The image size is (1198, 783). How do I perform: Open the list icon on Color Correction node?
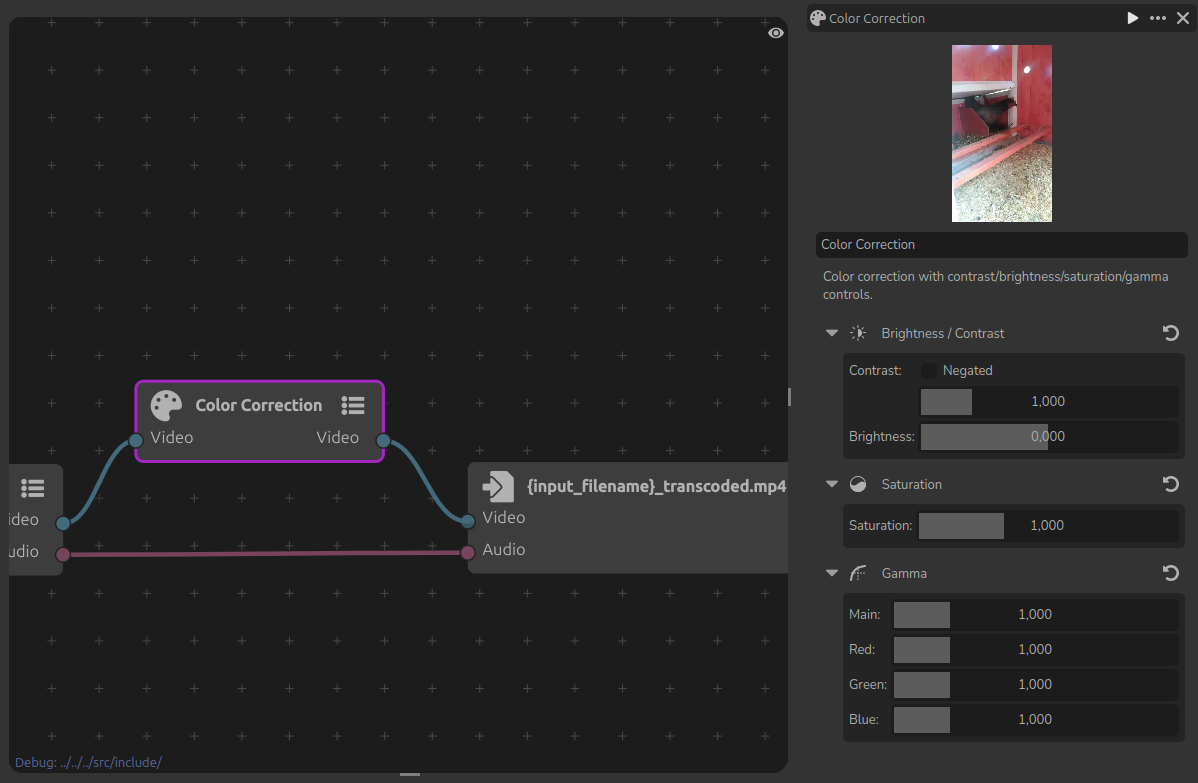click(352, 405)
